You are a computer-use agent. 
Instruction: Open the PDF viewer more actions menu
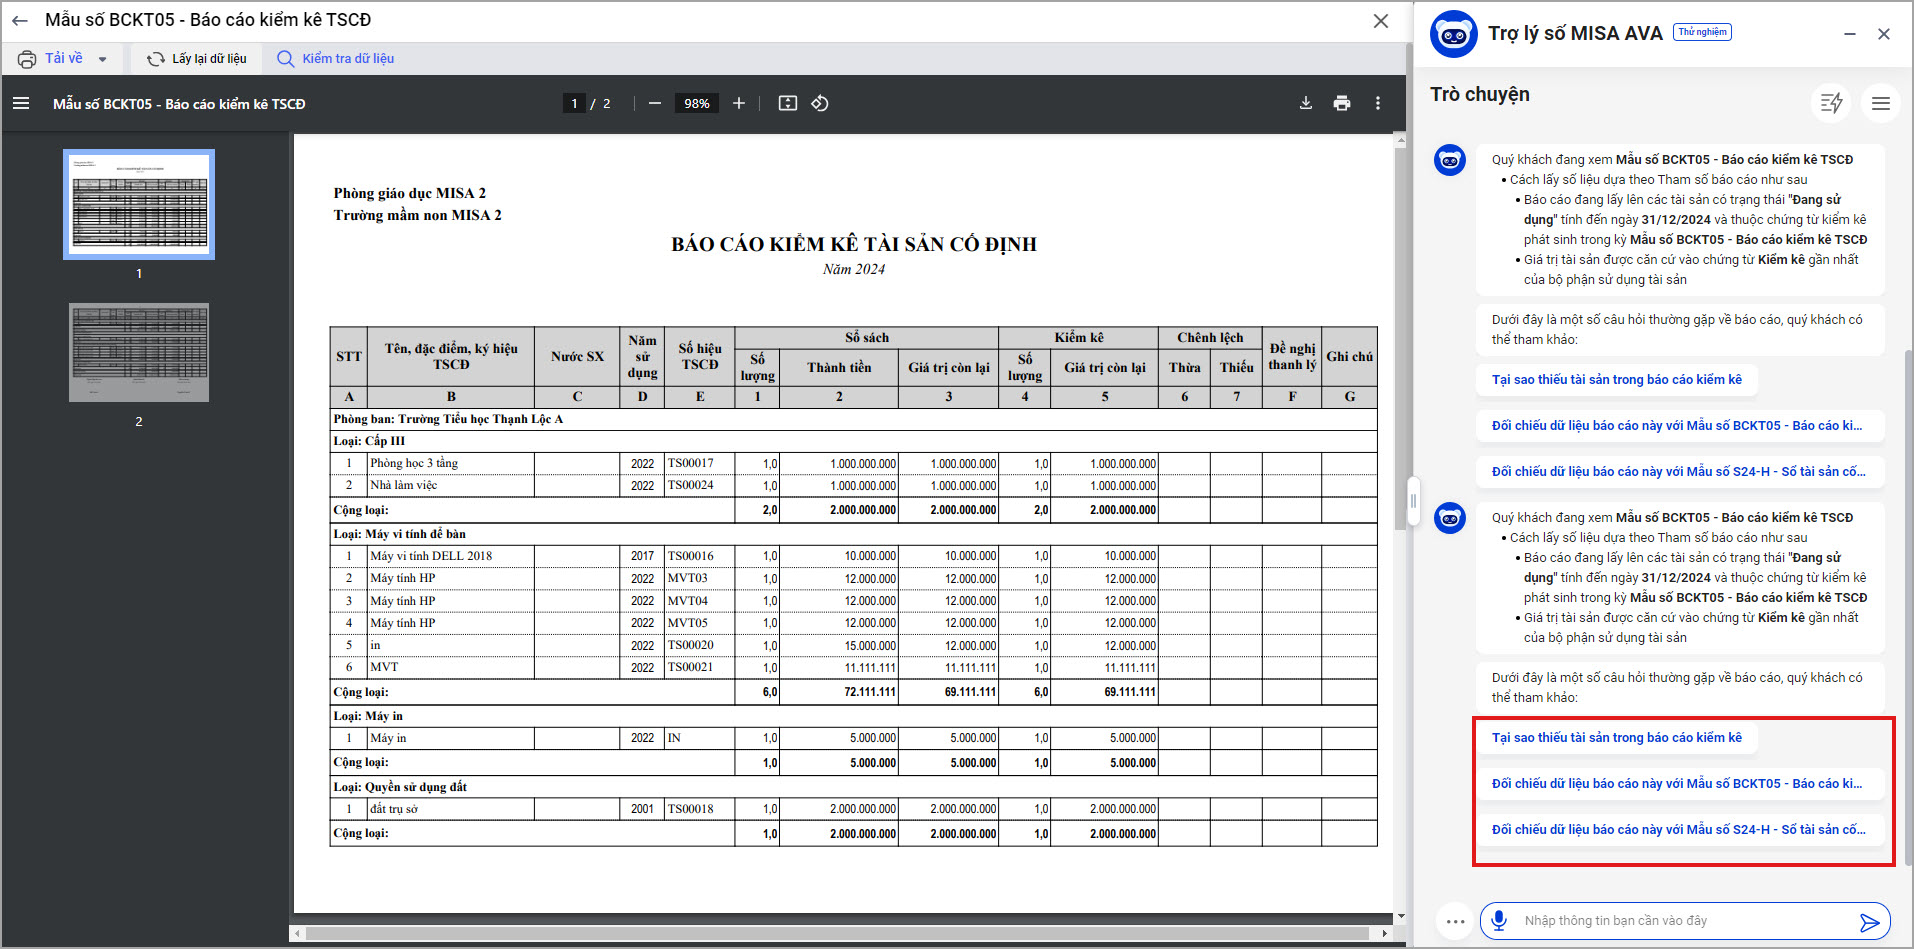coord(1378,103)
